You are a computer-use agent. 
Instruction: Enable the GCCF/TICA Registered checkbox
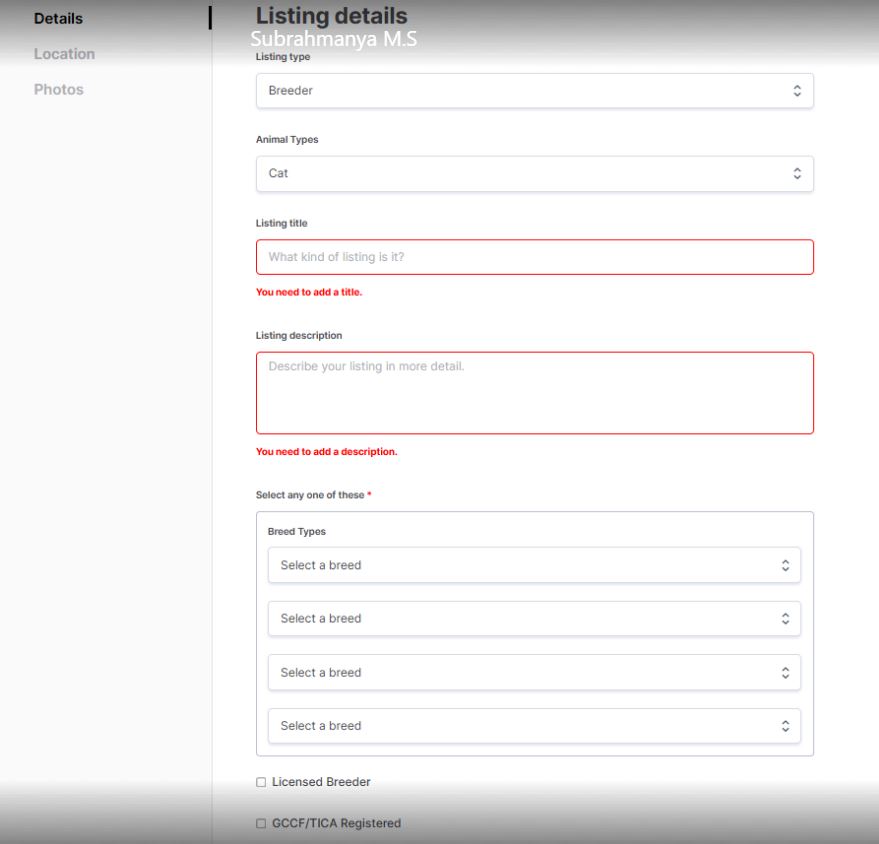pos(261,823)
